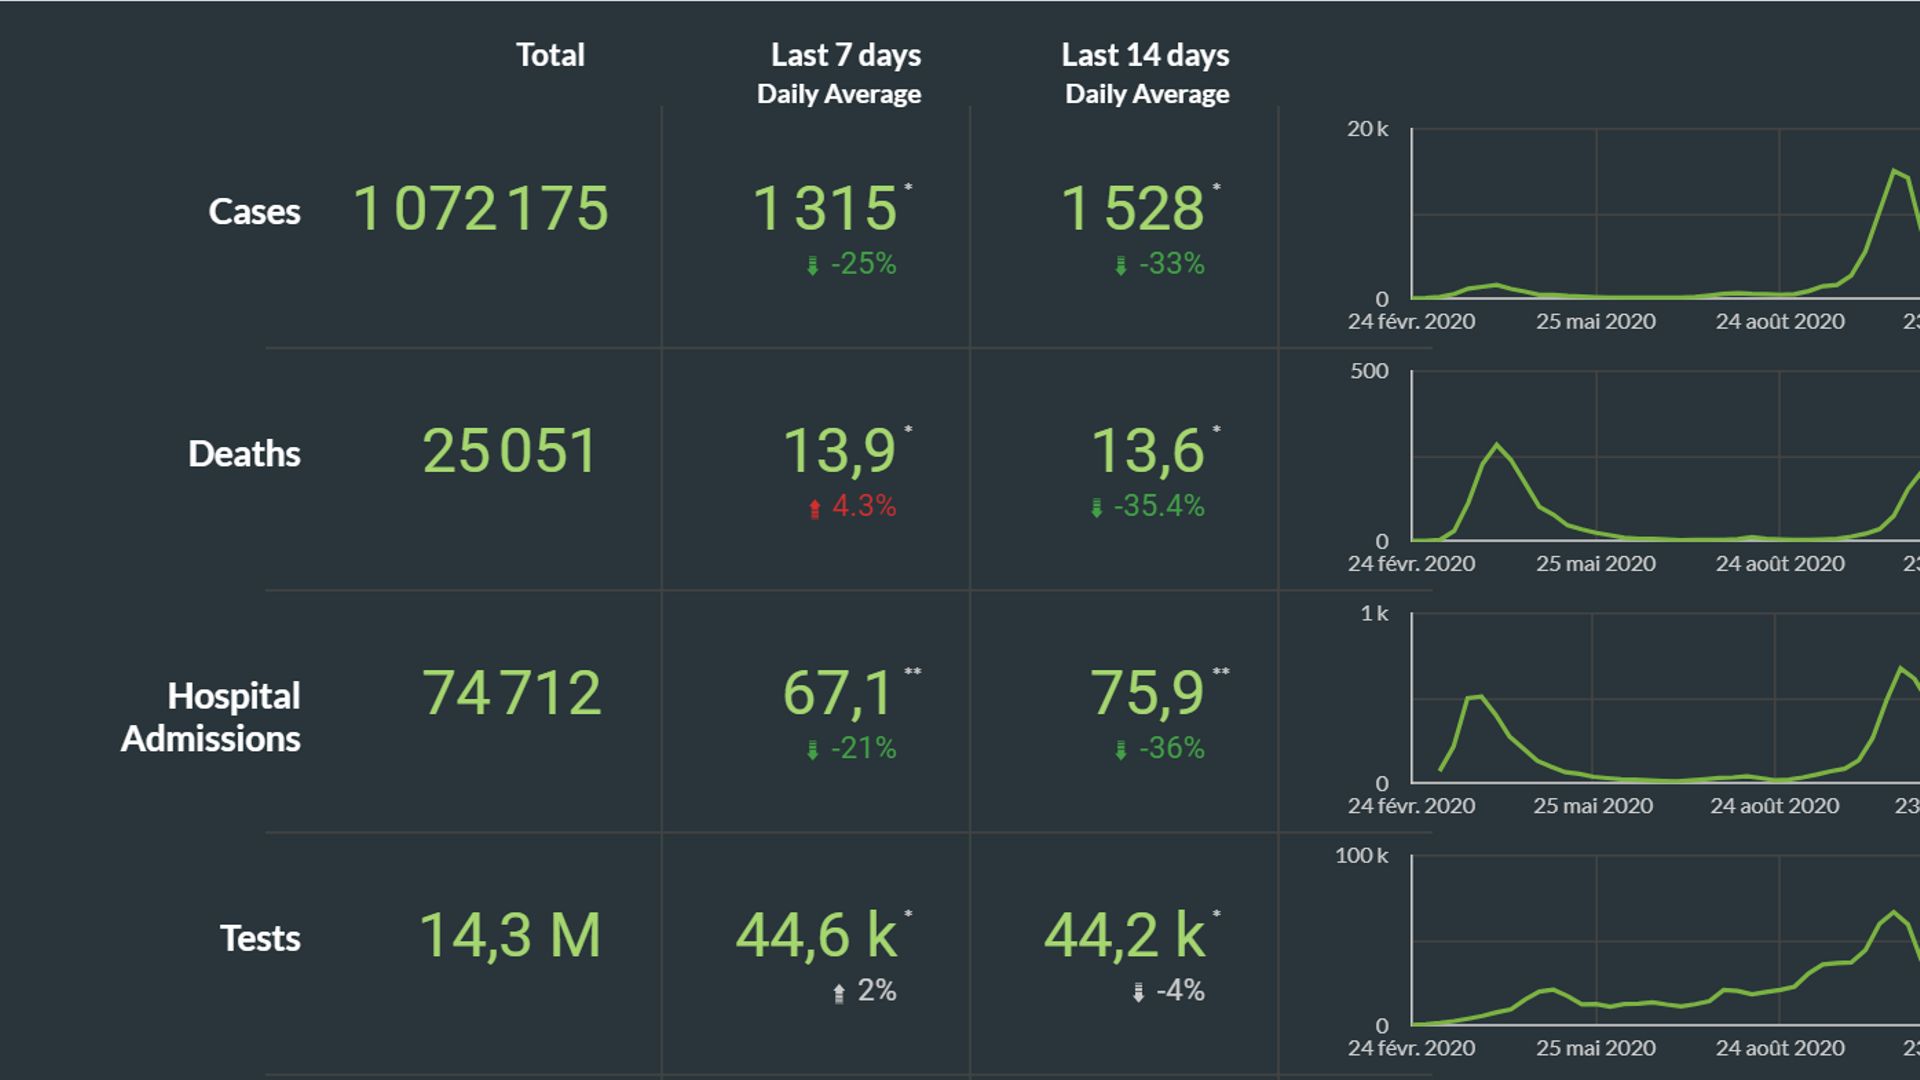Click the -33% change under cases
Viewport: 1920px width, 1080px height.
(x=1172, y=264)
